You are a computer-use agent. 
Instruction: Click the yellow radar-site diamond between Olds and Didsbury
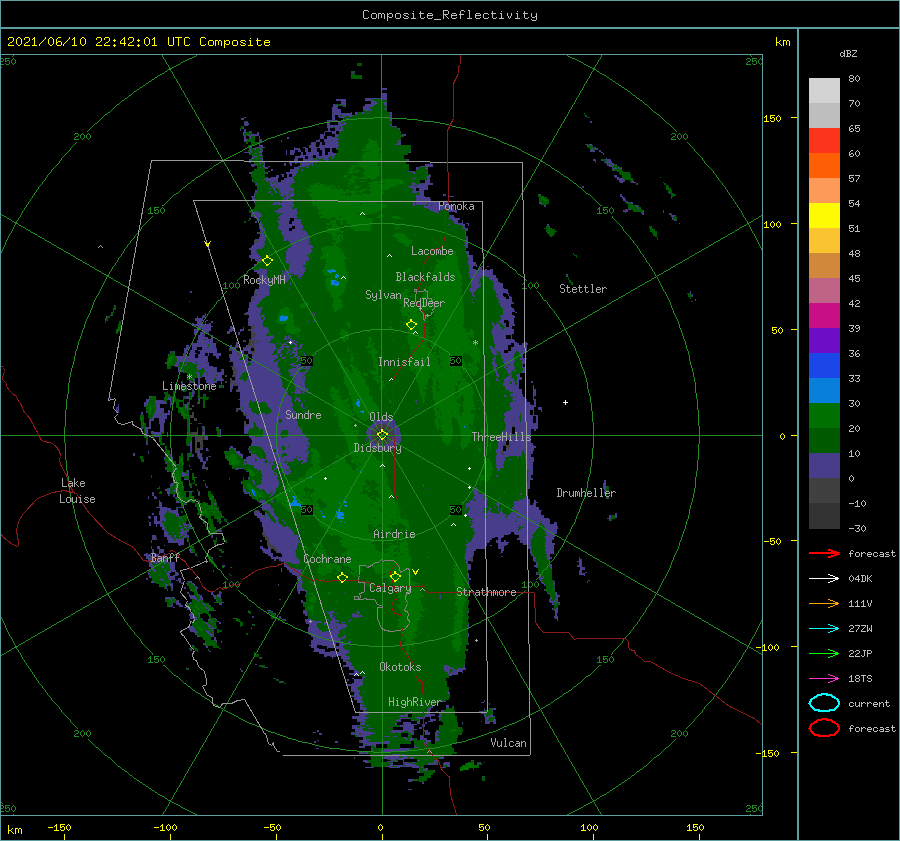382,435
